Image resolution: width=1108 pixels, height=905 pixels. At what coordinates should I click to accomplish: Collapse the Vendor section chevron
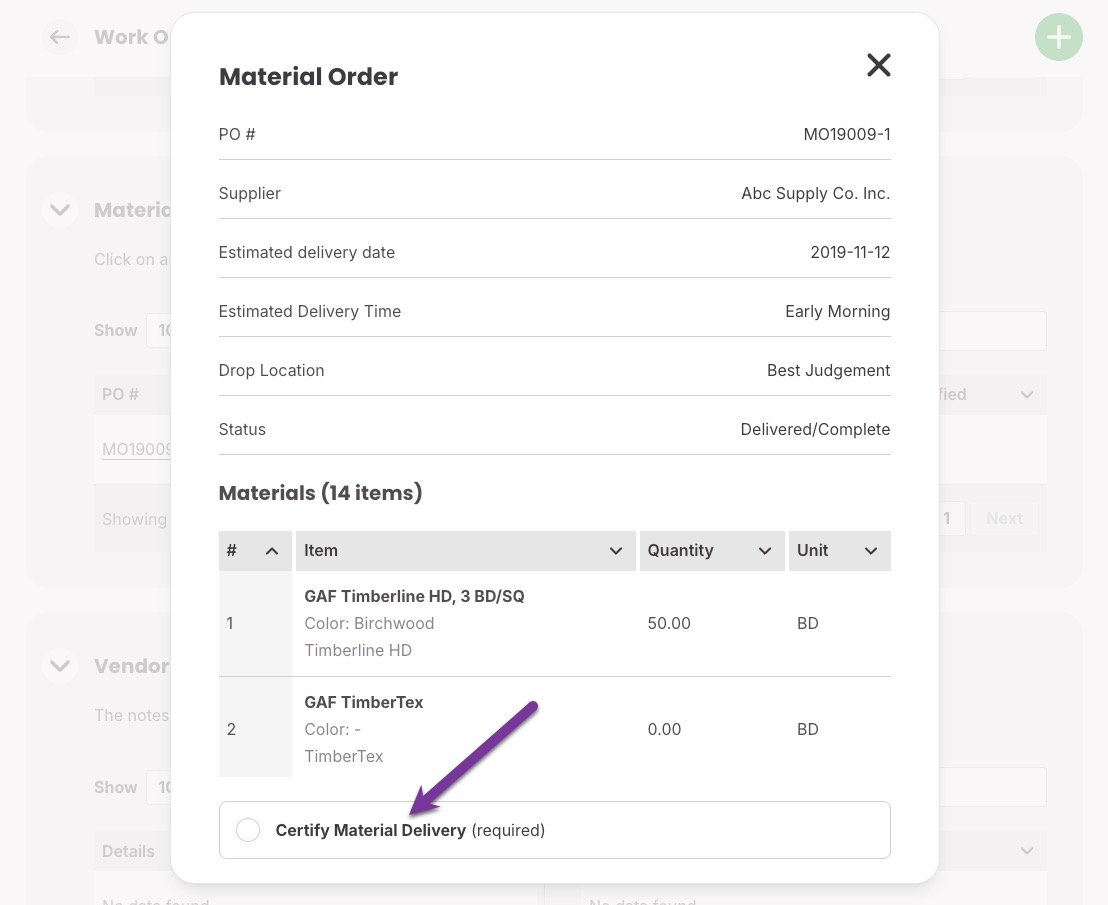pyautogui.click(x=60, y=666)
